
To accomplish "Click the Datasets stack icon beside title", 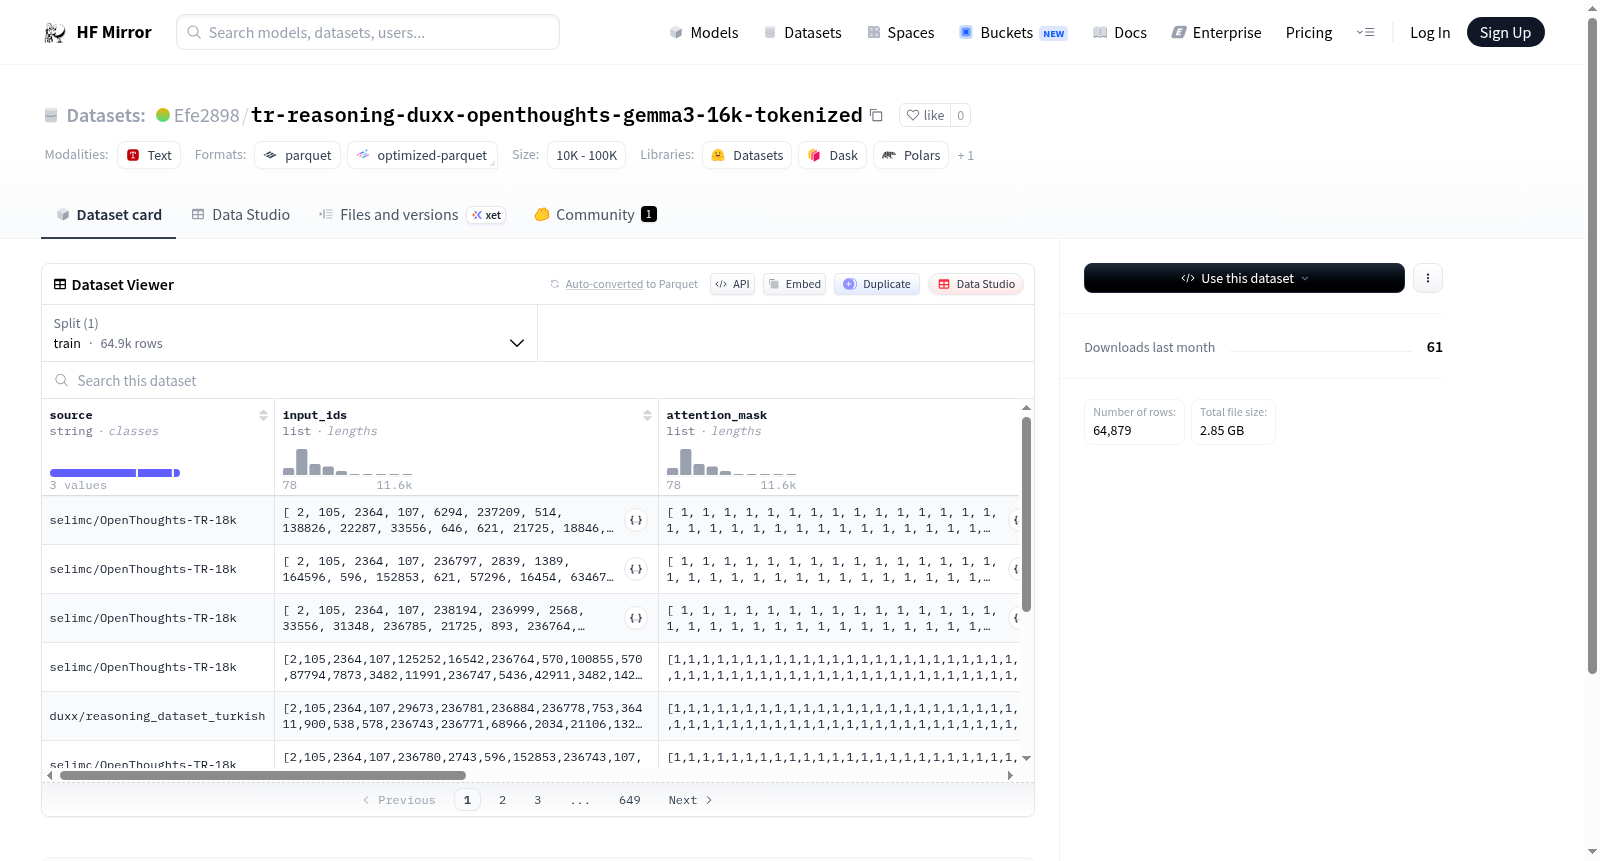I will coord(51,116).
